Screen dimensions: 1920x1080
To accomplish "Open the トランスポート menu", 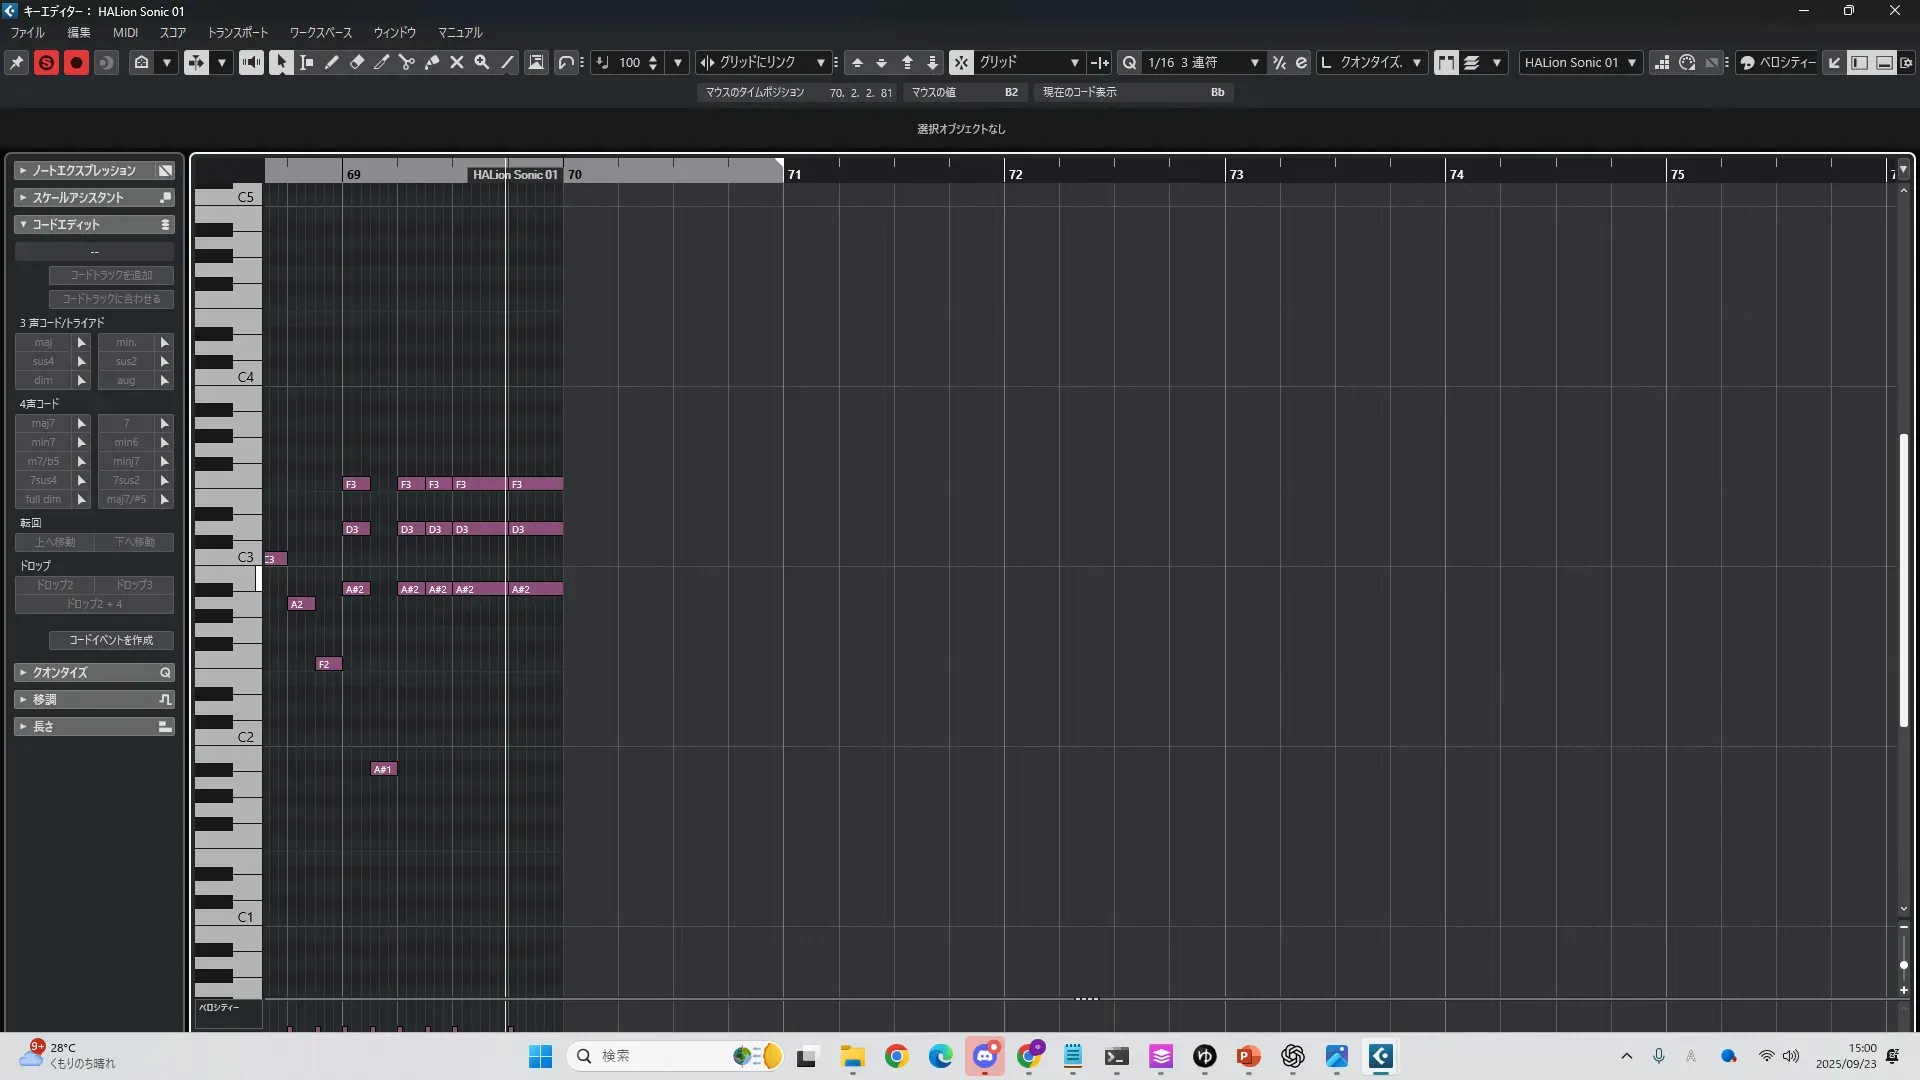I will click(x=237, y=33).
